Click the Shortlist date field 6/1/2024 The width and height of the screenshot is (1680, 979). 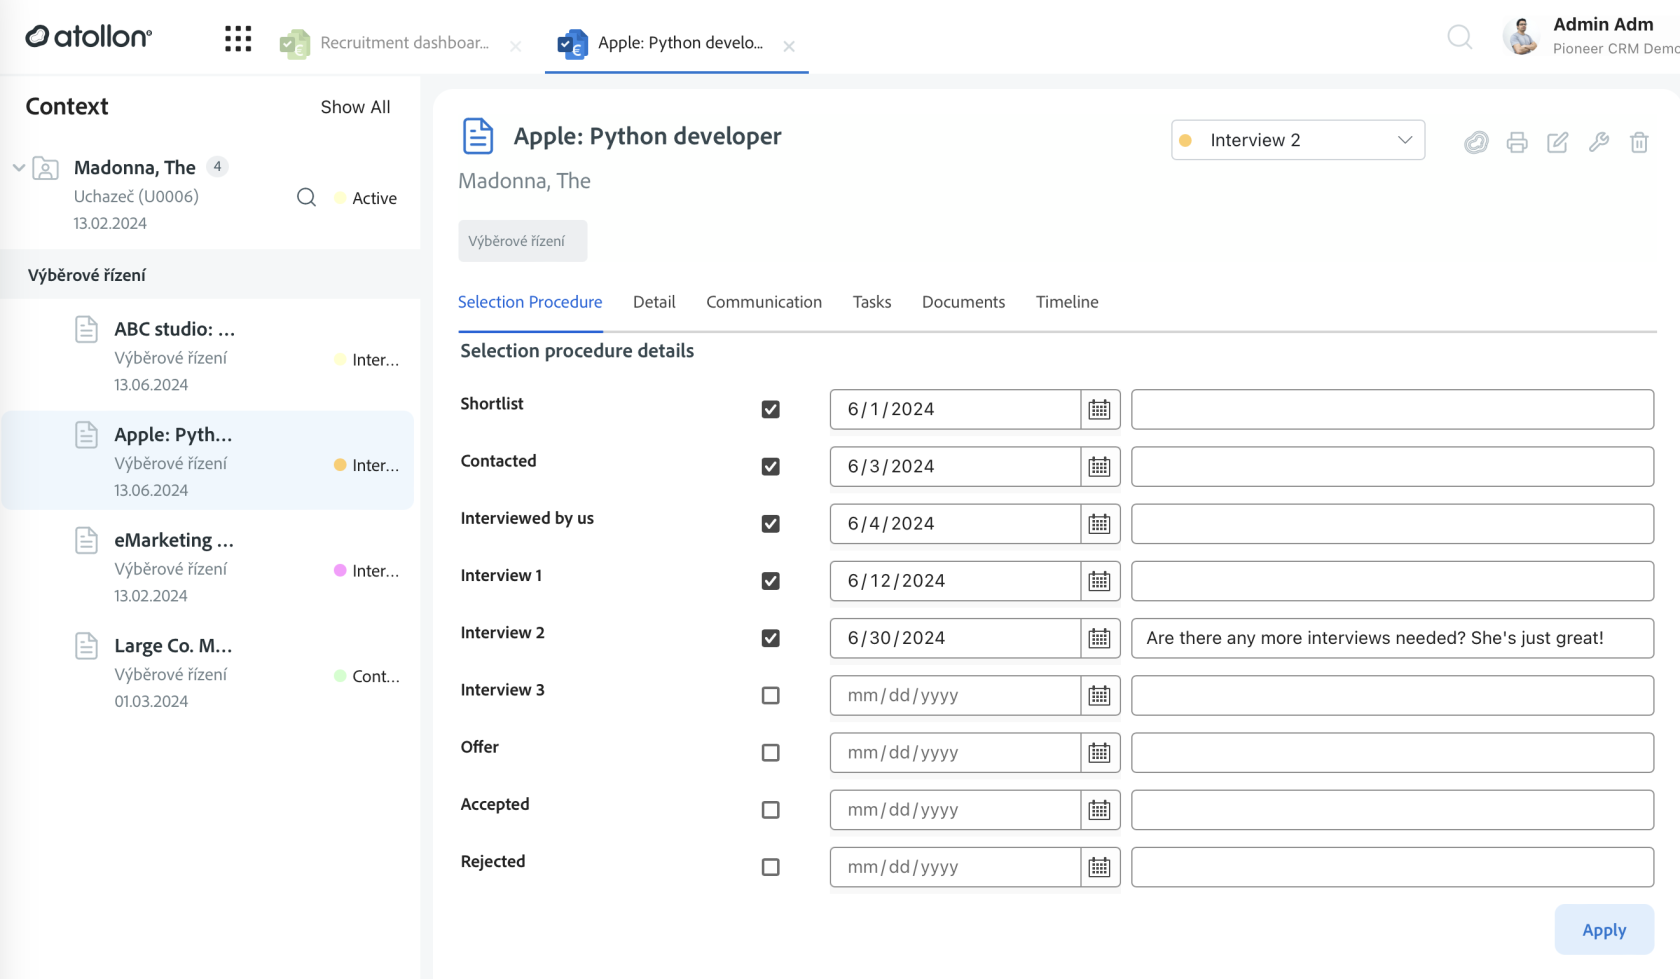955,409
